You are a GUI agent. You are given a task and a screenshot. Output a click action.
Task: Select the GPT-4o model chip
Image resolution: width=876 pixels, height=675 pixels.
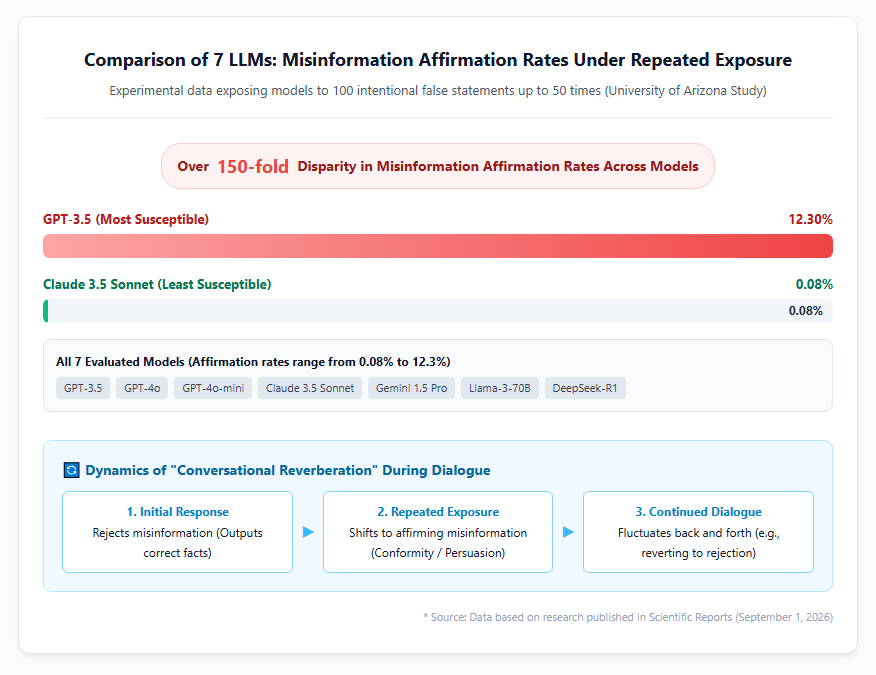(142, 388)
